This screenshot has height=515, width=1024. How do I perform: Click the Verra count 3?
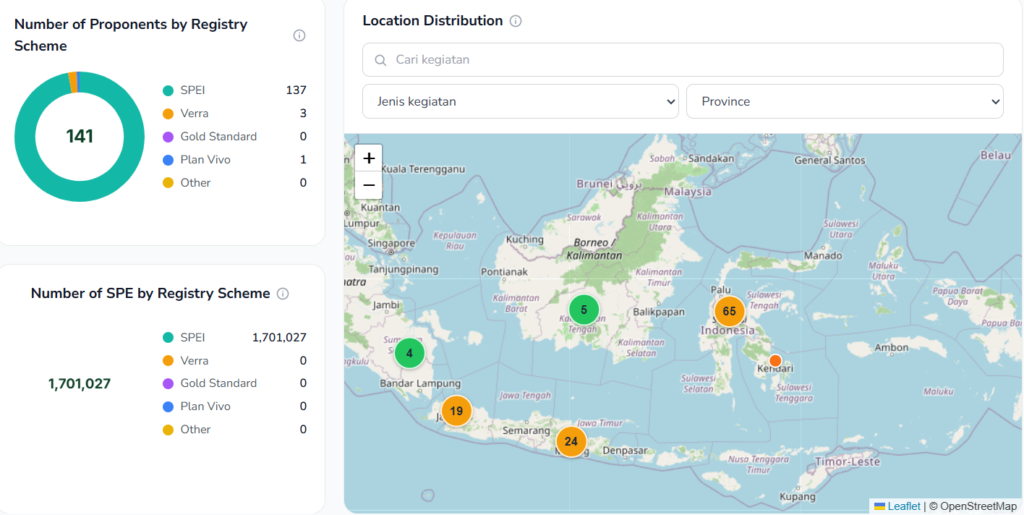click(x=303, y=114)
